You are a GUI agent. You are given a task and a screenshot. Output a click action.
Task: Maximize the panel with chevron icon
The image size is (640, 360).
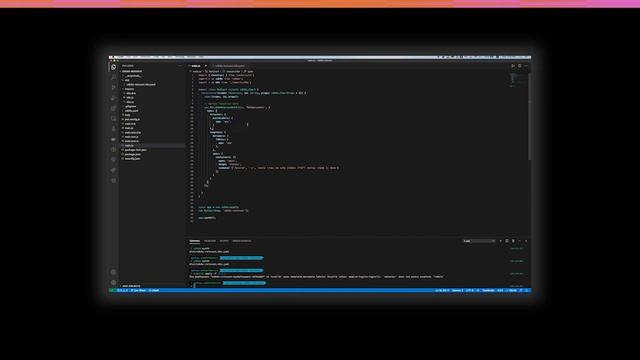(x=519, y=241)
